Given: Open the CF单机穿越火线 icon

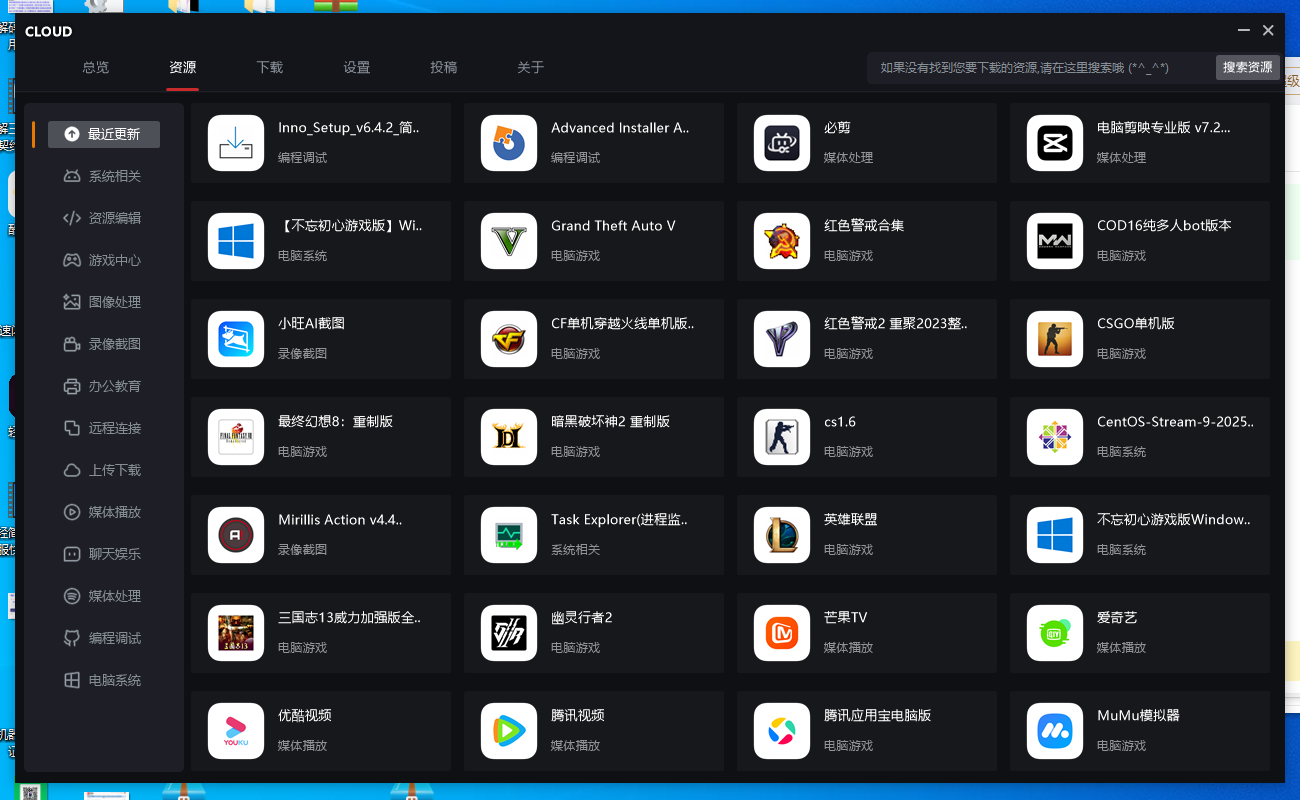Looking at the screenshot, I should pos(509,339).
